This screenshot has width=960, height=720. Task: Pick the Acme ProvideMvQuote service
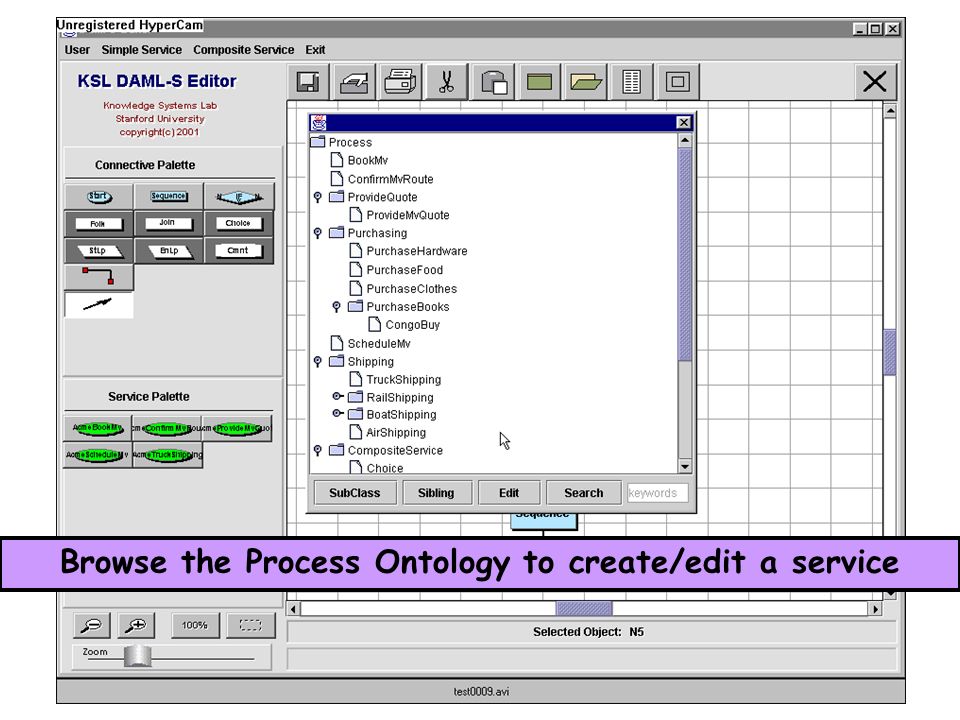click(x=238, y=428)
